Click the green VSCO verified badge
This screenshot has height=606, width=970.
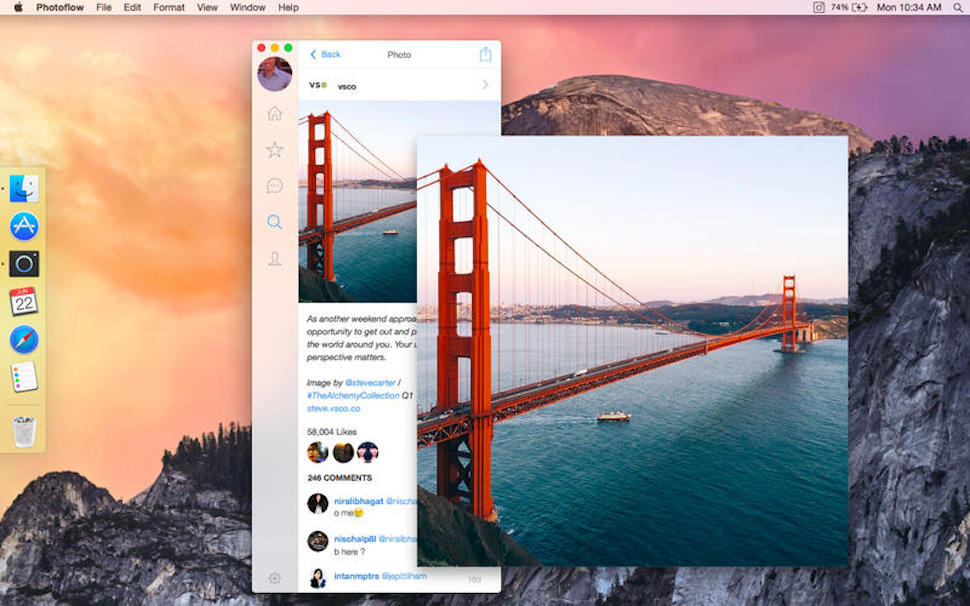click(x=326, y=85)
